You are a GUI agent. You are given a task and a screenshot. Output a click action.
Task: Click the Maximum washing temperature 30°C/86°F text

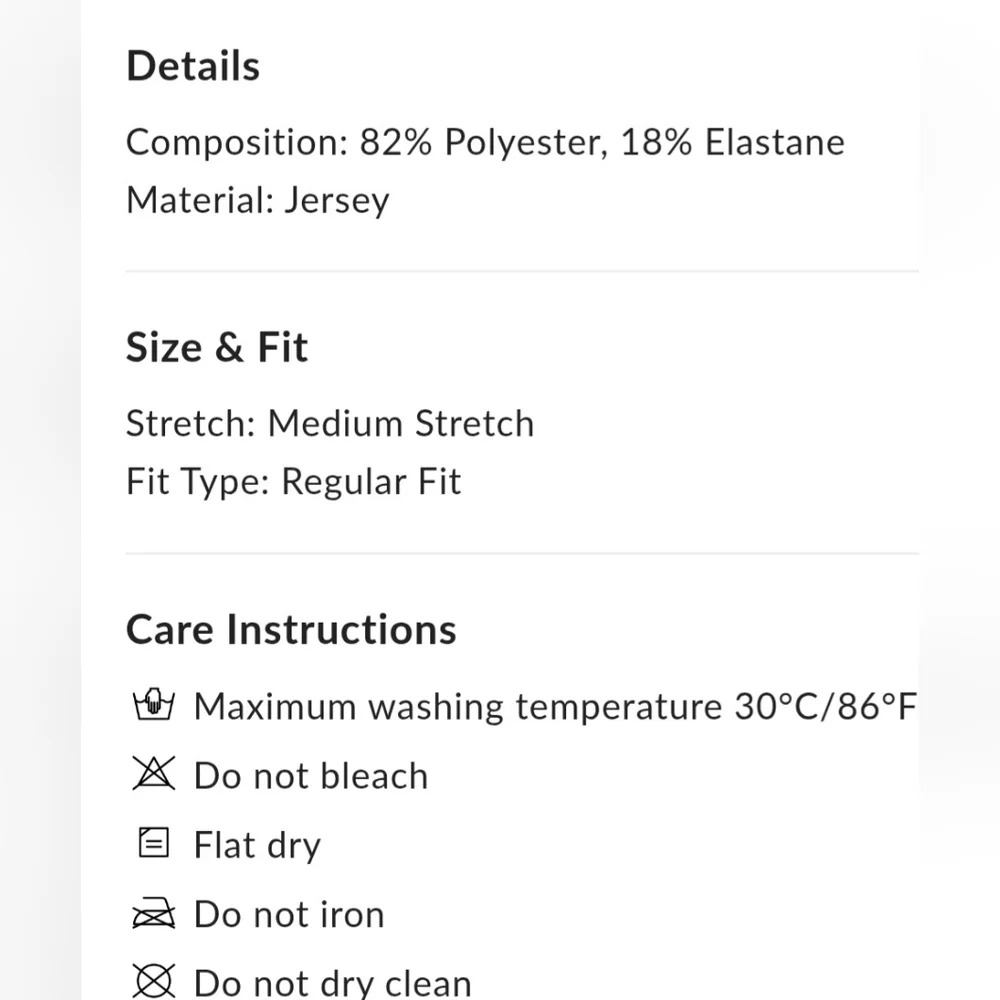[x=555, y=706]
